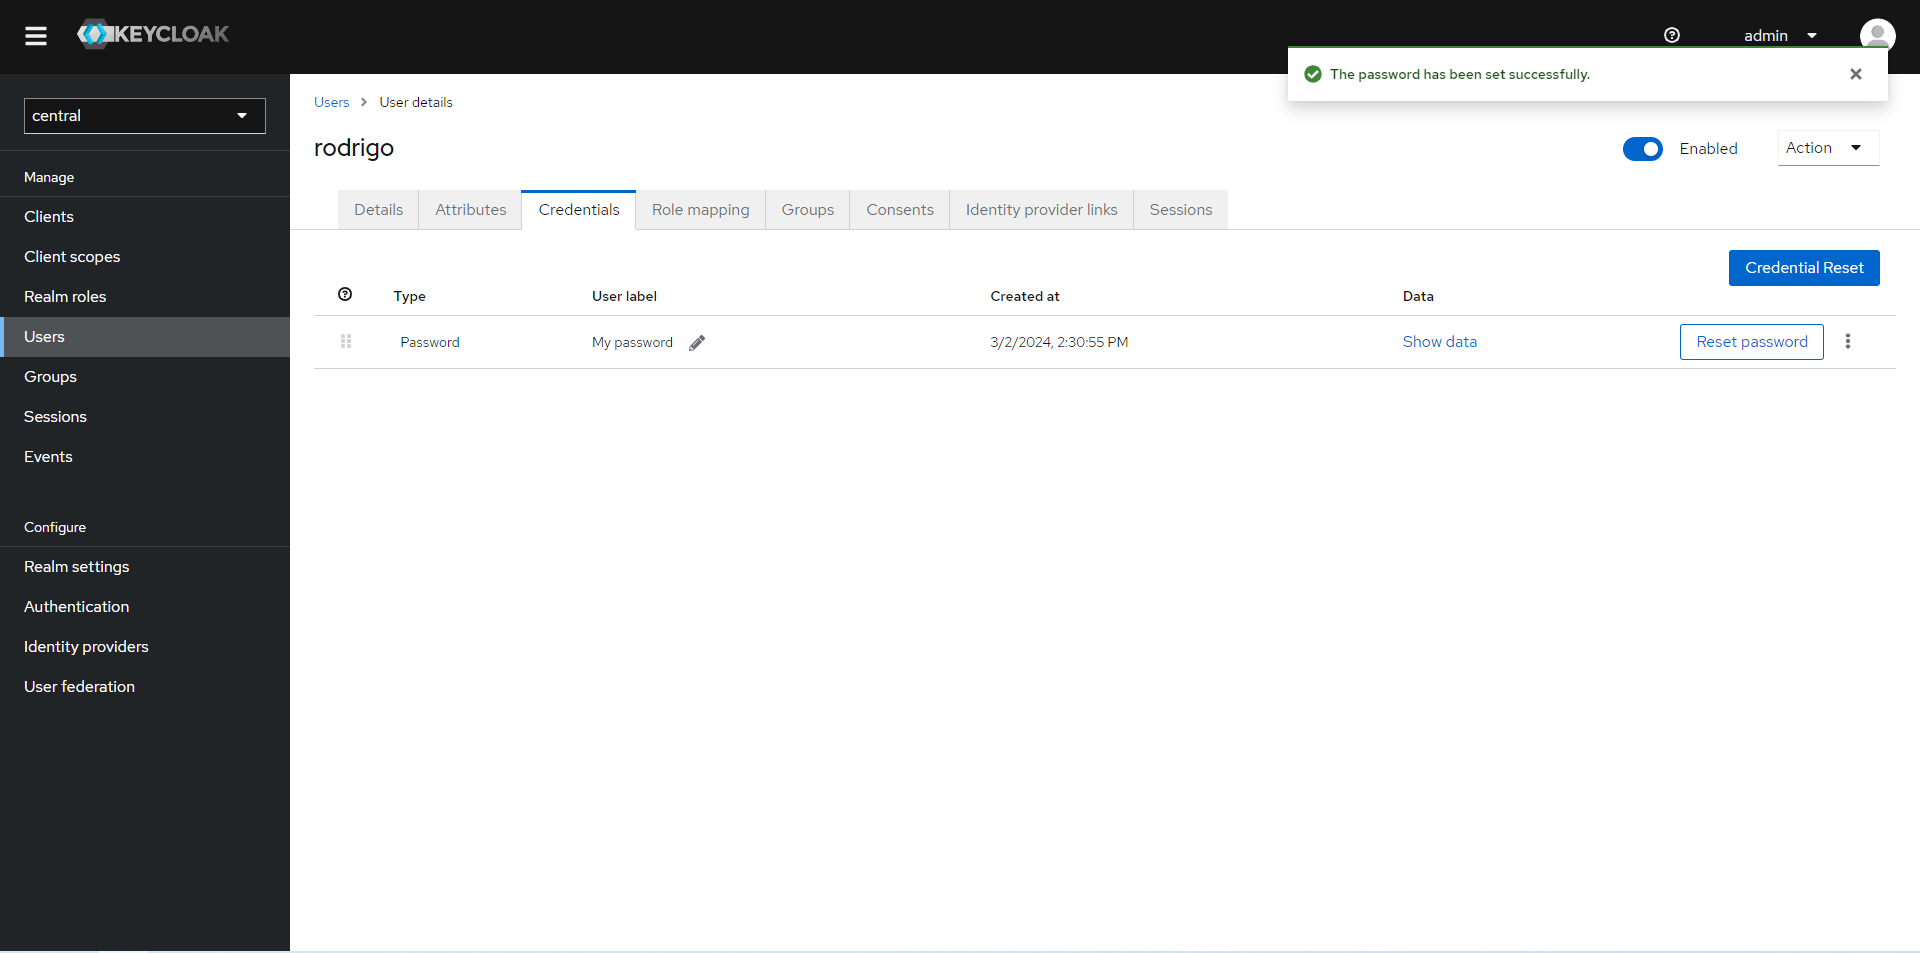Open the Role mapping tab
Screen dimensions: 1920x953
point(700,210)
